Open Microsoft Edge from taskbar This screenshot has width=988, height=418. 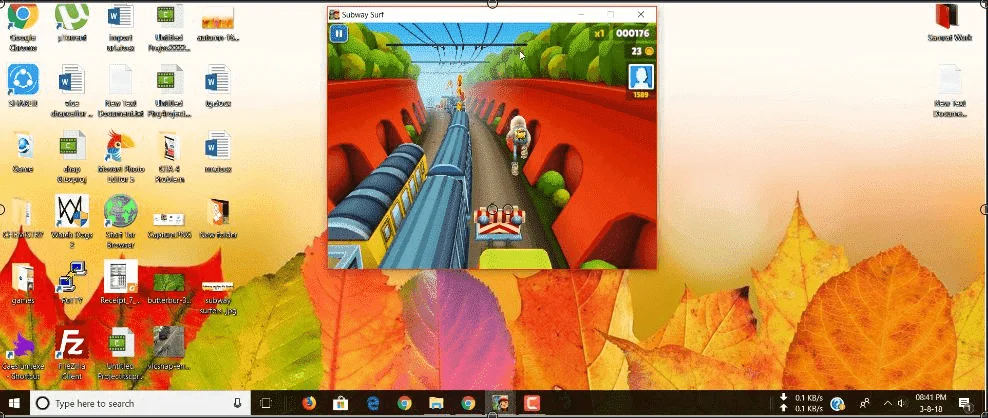click(x=372, y=403)
